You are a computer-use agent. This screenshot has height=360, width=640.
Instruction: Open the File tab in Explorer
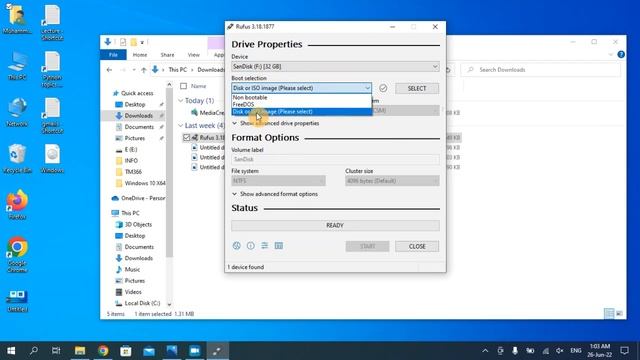pyautogui.click(x=113, y=55)
